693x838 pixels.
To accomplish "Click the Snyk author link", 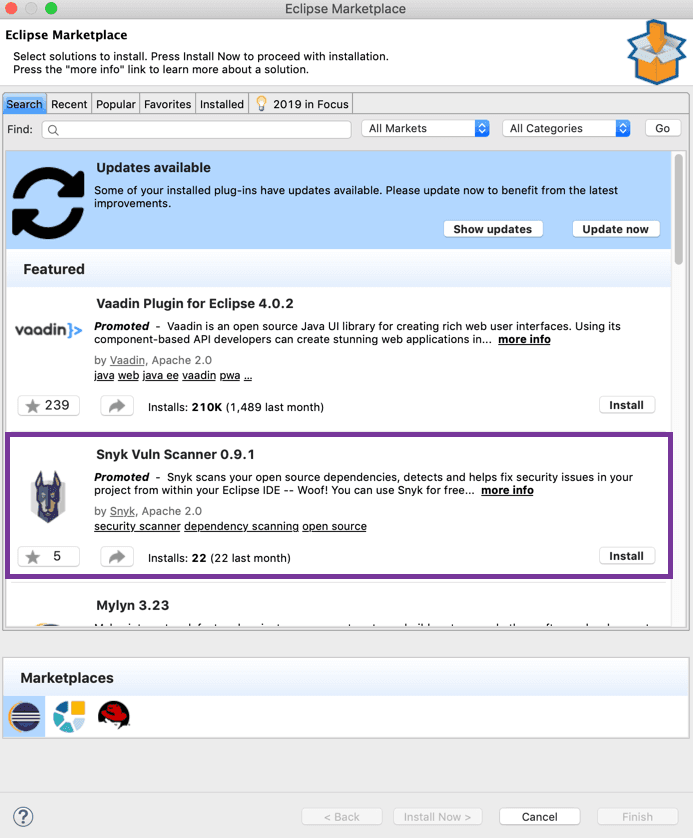I will 122,511.
